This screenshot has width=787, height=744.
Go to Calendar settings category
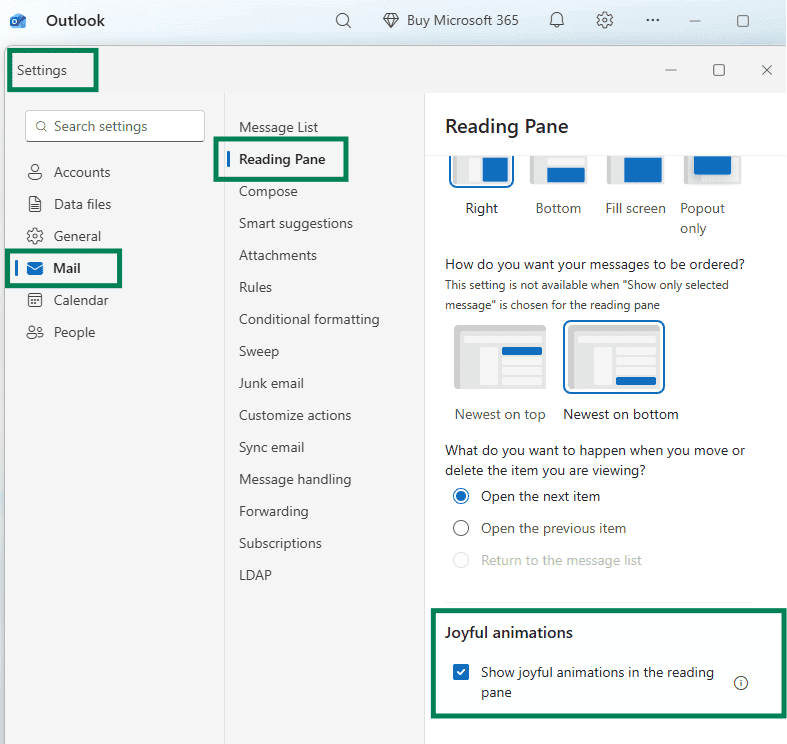81,300
